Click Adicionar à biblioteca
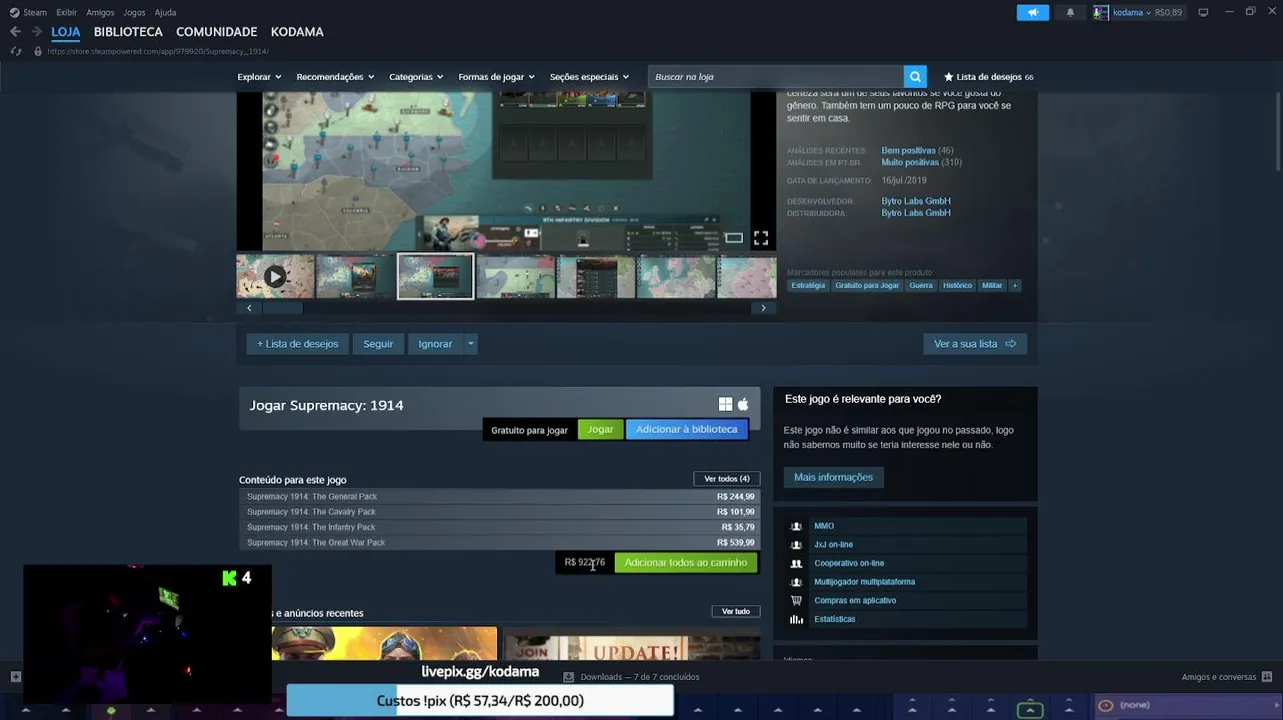The height and width of the screenshot is (720, 1283). click(687, 429)
